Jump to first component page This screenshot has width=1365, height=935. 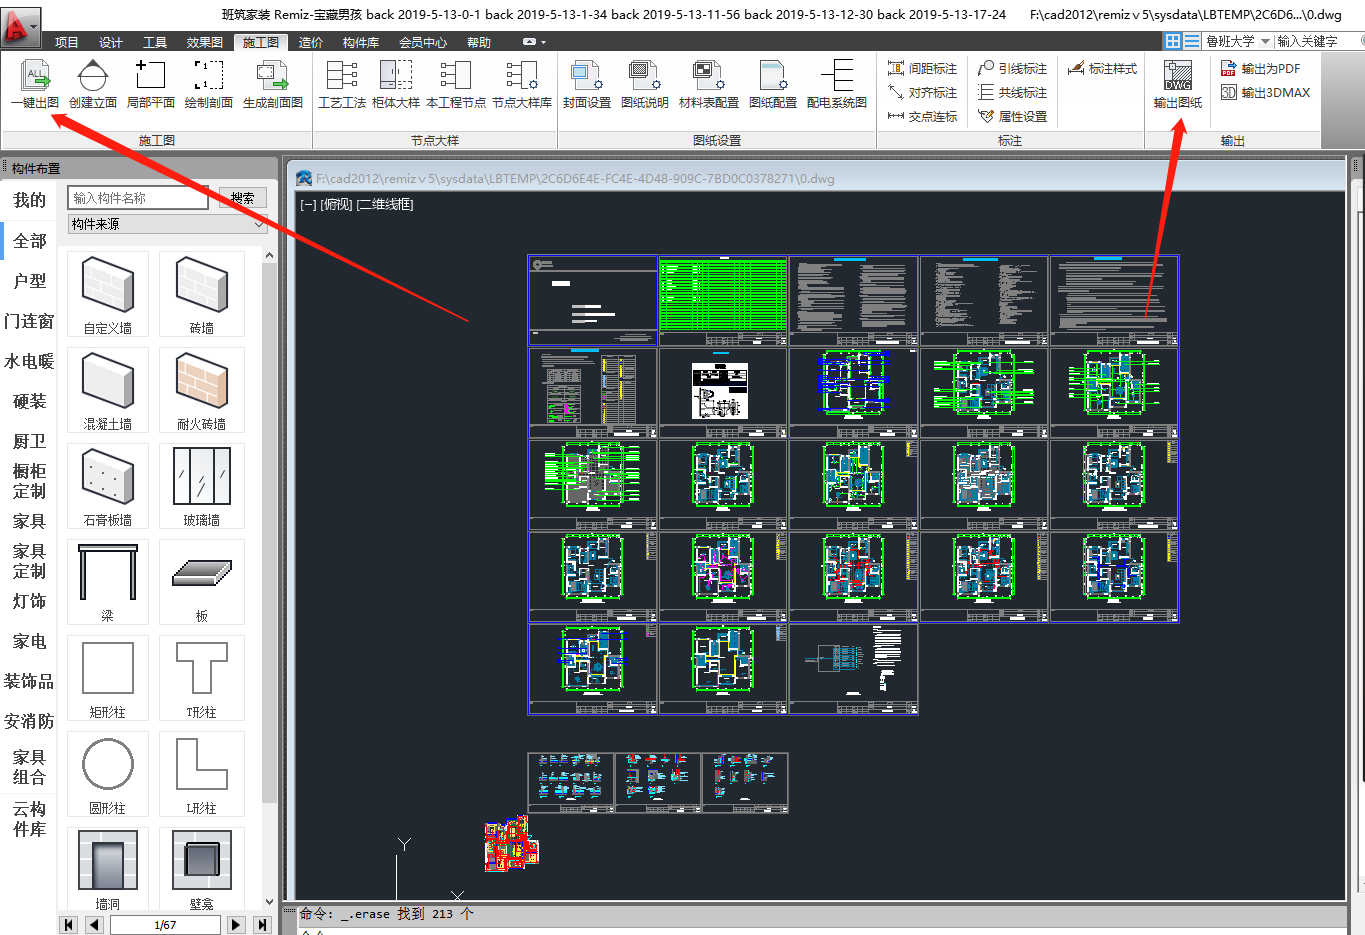(x=69, y=925)
